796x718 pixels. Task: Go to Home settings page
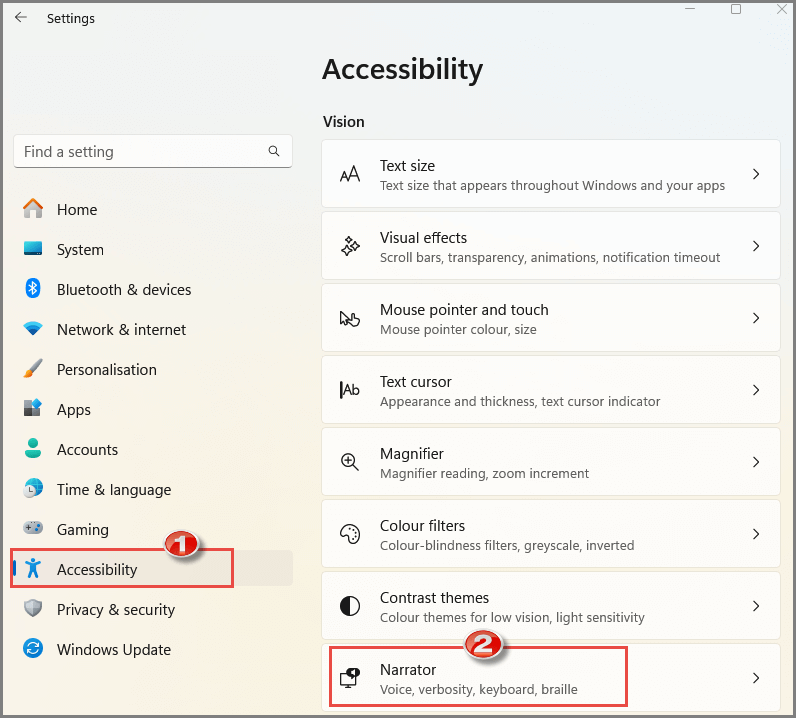152,209
